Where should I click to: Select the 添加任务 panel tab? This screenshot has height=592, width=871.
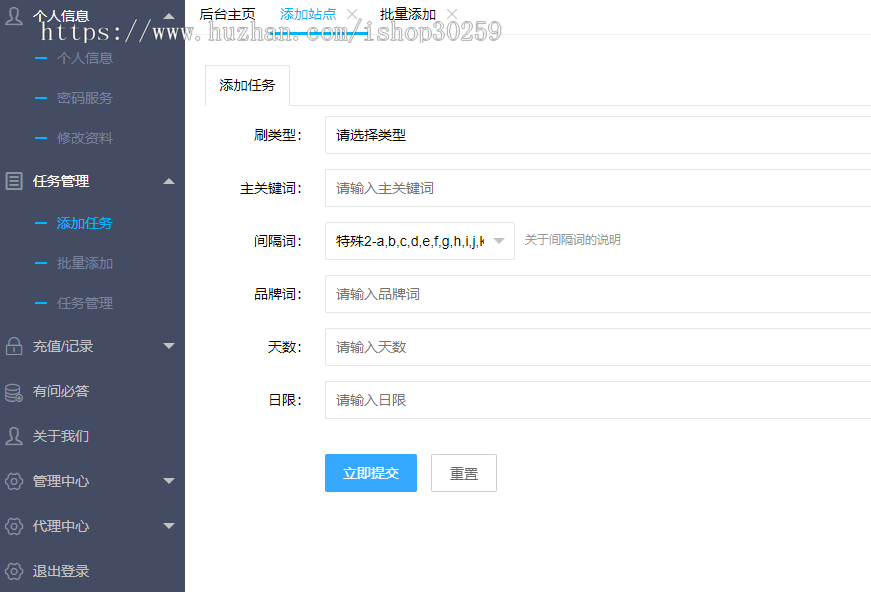247,85
